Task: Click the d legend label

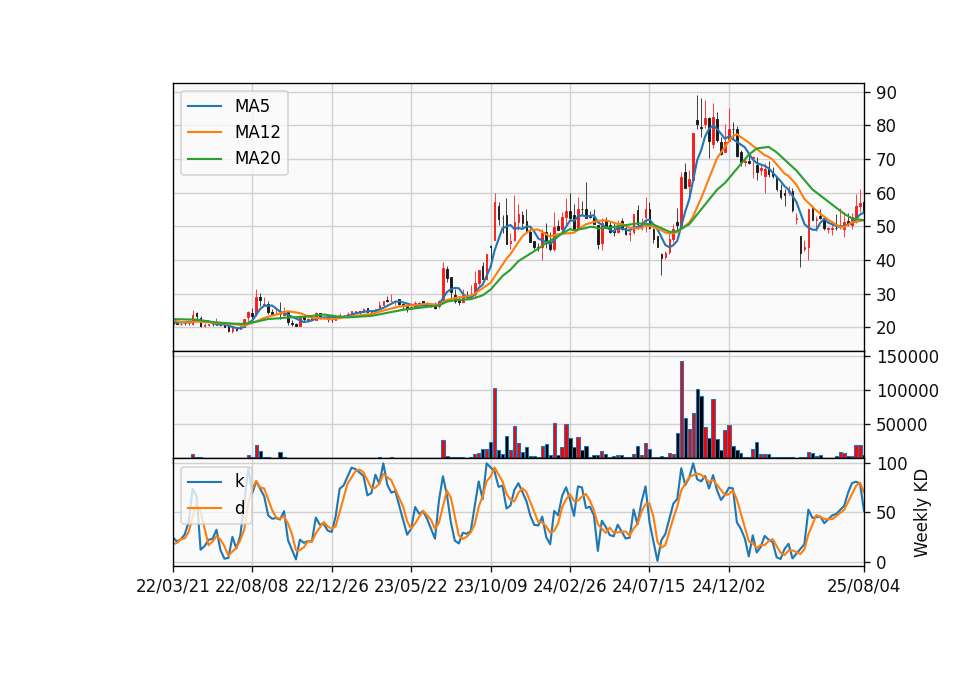Action: point(239,508)
